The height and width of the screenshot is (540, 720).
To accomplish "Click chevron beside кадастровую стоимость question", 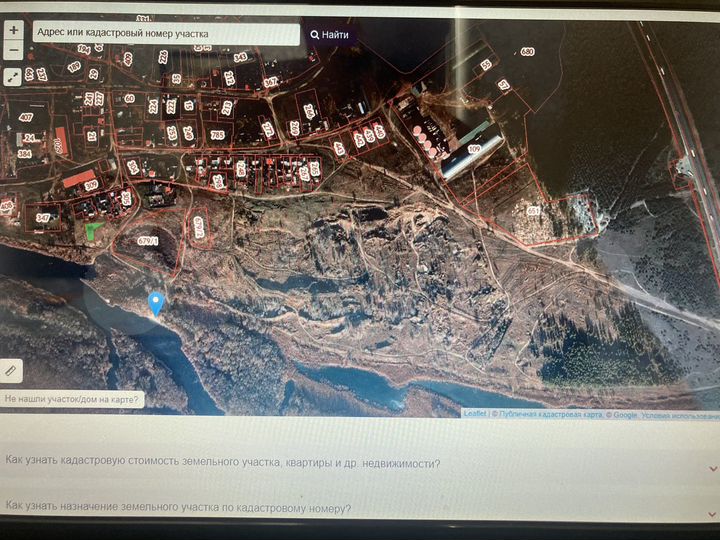I will 711,467.
